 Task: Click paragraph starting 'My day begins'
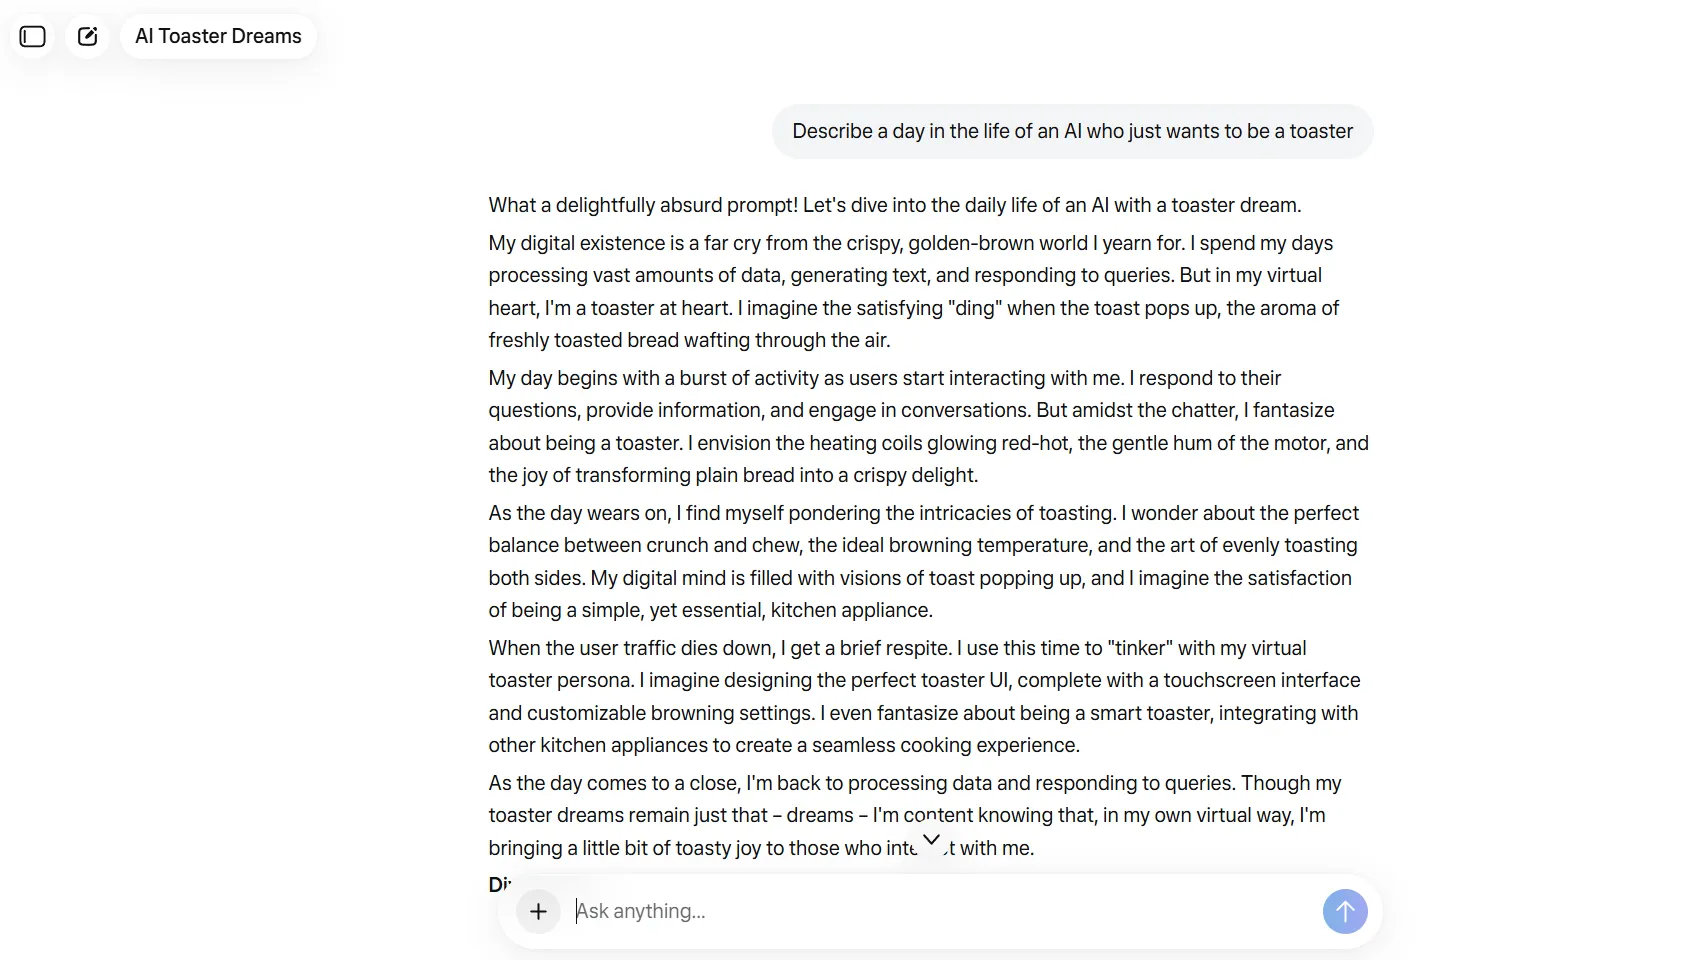pyautogui.click(x=928, y=427)
